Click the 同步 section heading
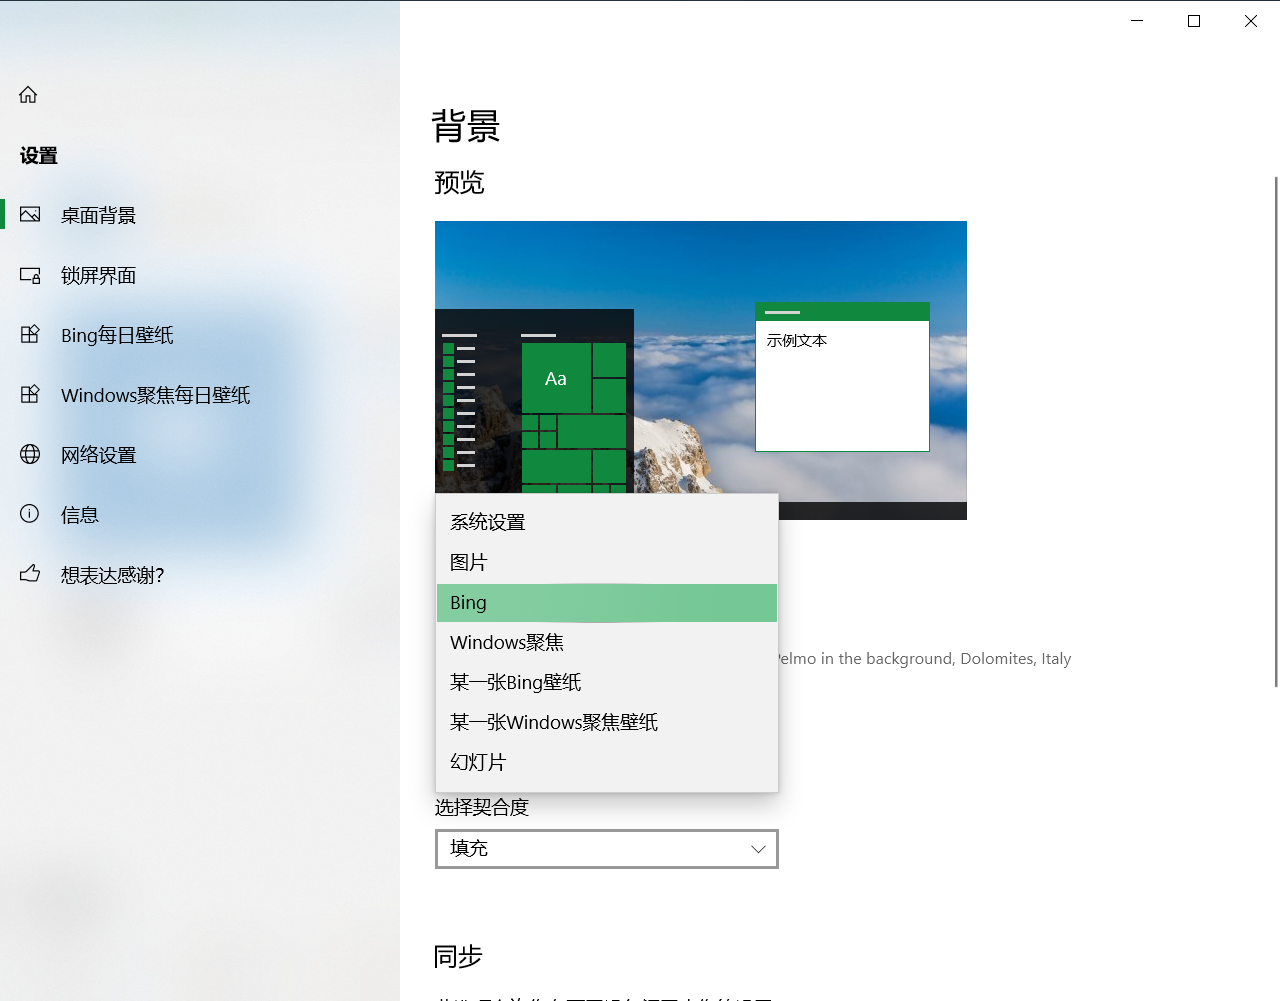 tap(458, 957)
